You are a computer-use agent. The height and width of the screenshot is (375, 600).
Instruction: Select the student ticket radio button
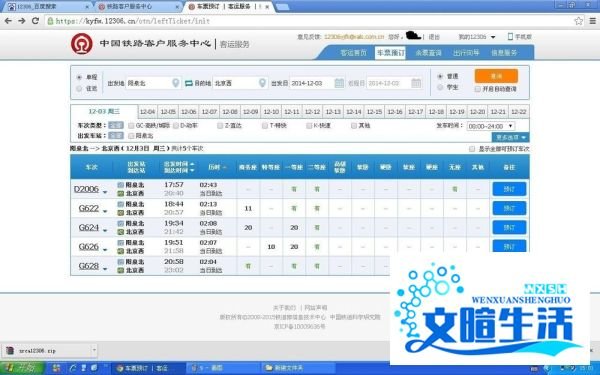440,87
